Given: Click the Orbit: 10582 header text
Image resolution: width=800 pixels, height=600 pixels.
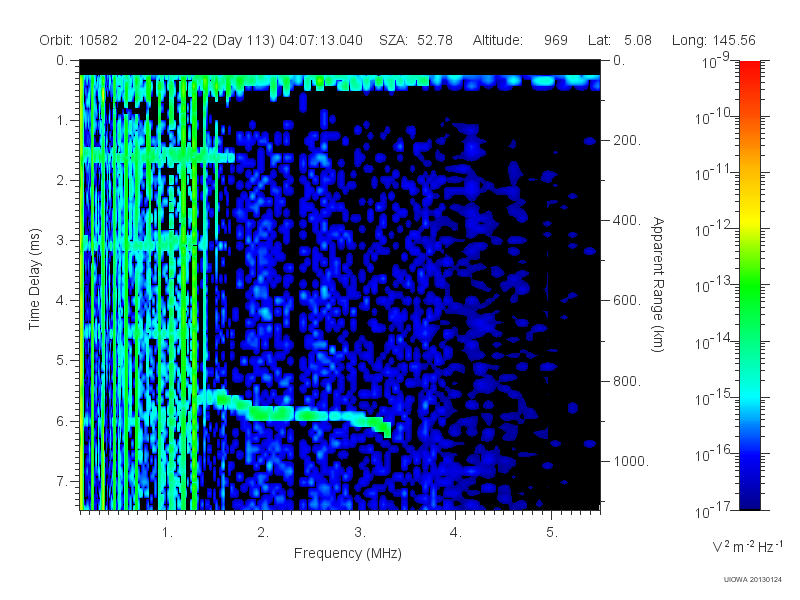Looking at the screenshot, I should pyautogui.click(x=79, y=40).
